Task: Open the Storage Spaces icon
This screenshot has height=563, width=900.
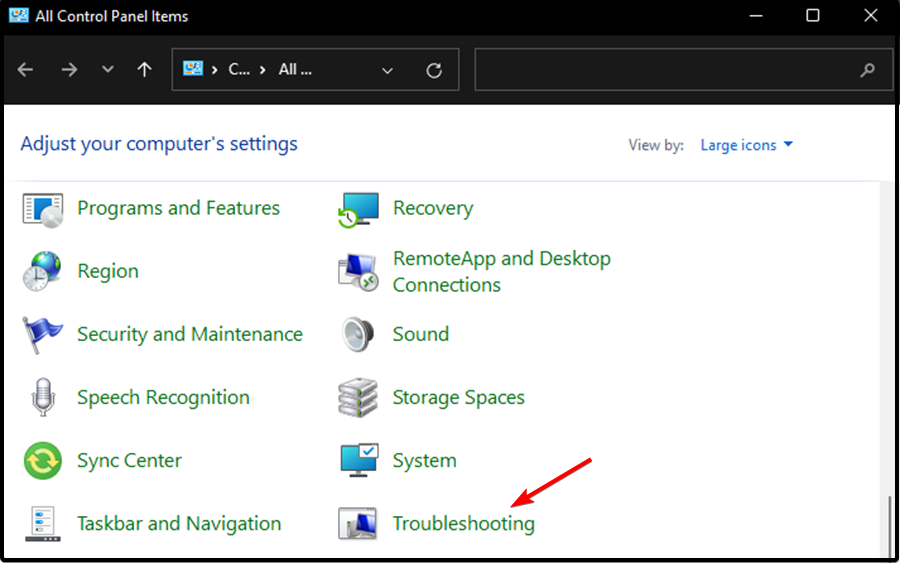Action: tap(357, 398)
